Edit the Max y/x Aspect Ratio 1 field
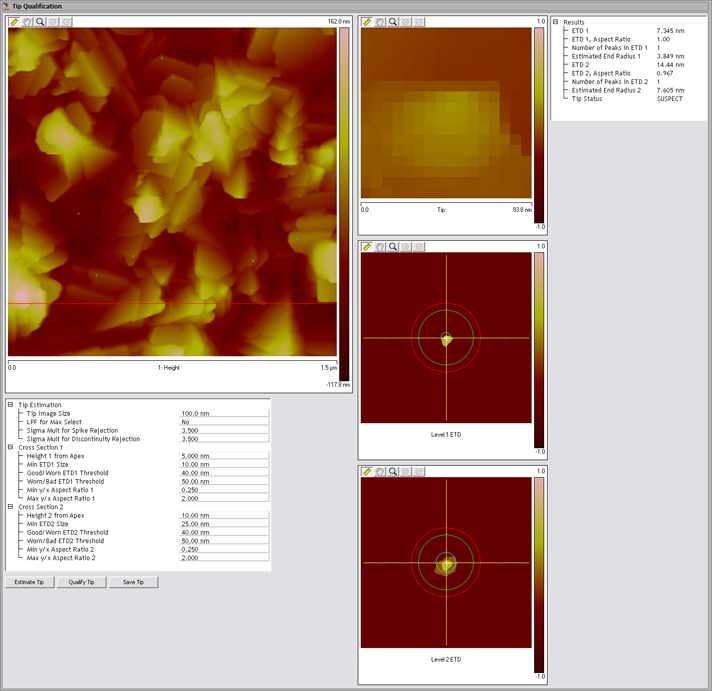Image resolution: width=712 pixels, height=691 pixels. pyautogui.click(x=224, y=499)
